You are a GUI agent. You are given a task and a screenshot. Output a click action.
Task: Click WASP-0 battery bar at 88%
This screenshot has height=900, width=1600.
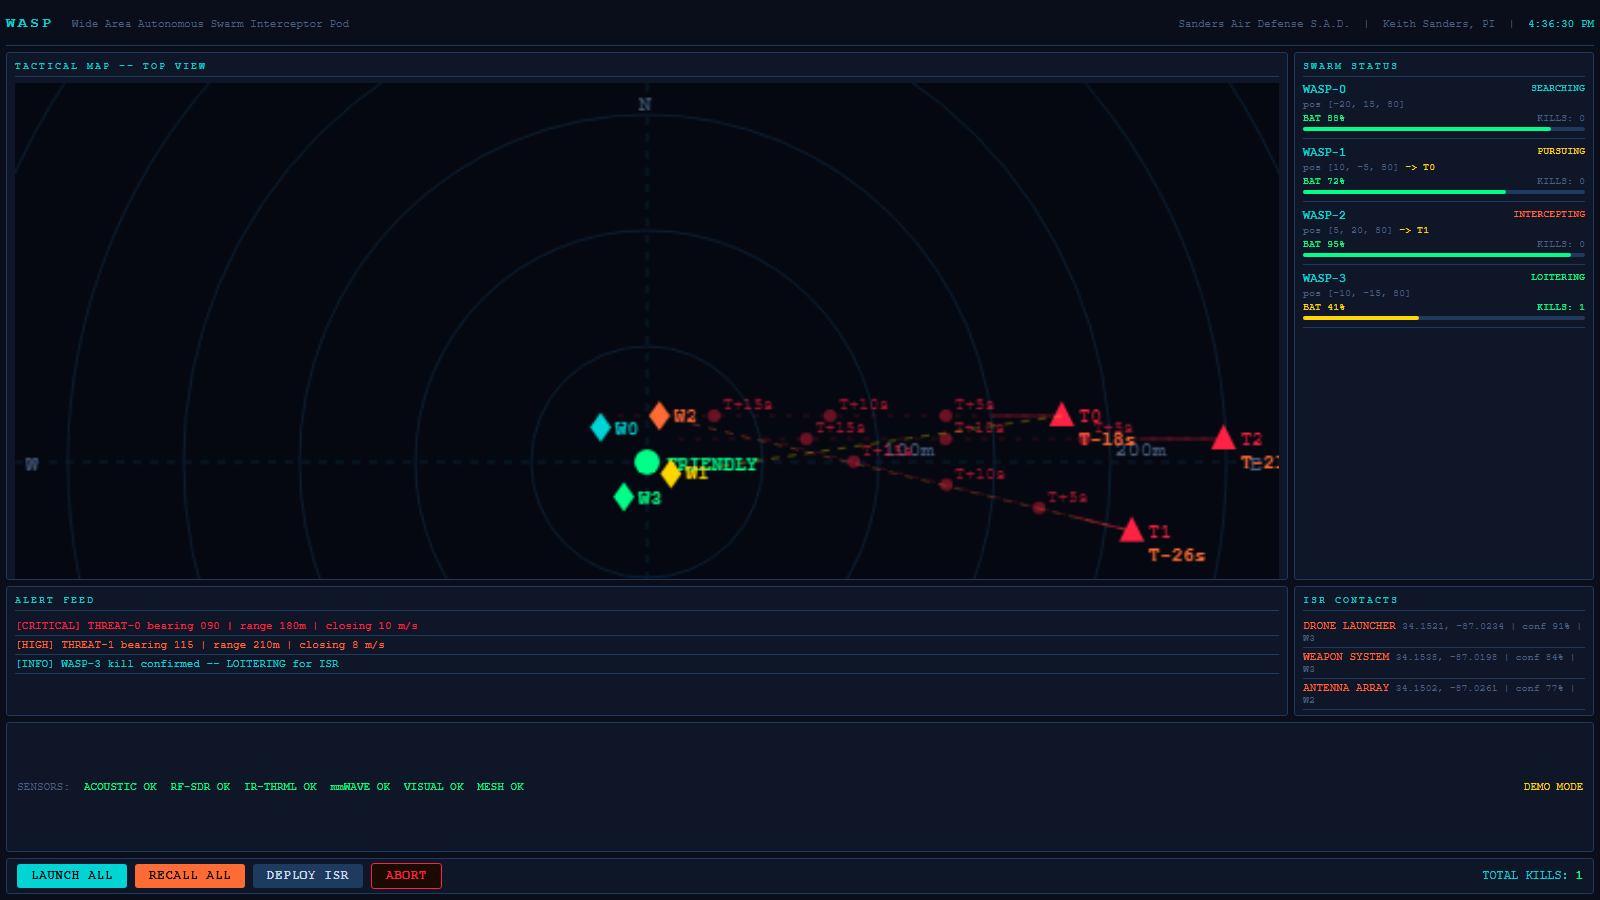tap(1443, 129)
